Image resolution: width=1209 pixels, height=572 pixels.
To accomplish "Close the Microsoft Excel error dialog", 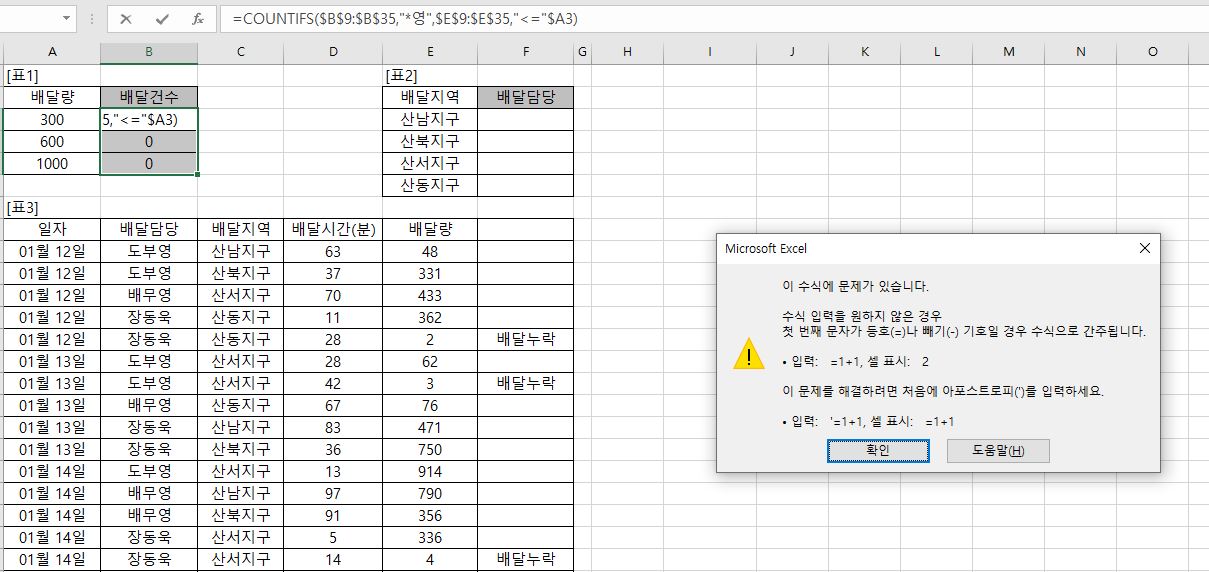I will 1144,248.
